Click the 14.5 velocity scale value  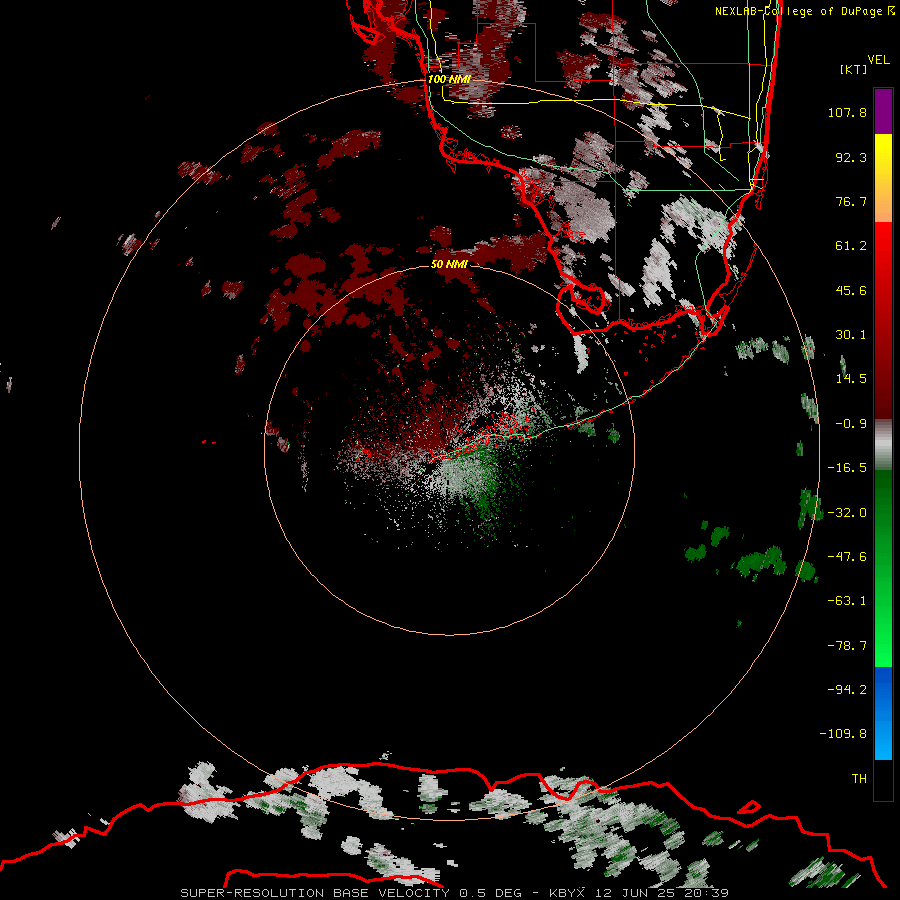pos(851,379)
